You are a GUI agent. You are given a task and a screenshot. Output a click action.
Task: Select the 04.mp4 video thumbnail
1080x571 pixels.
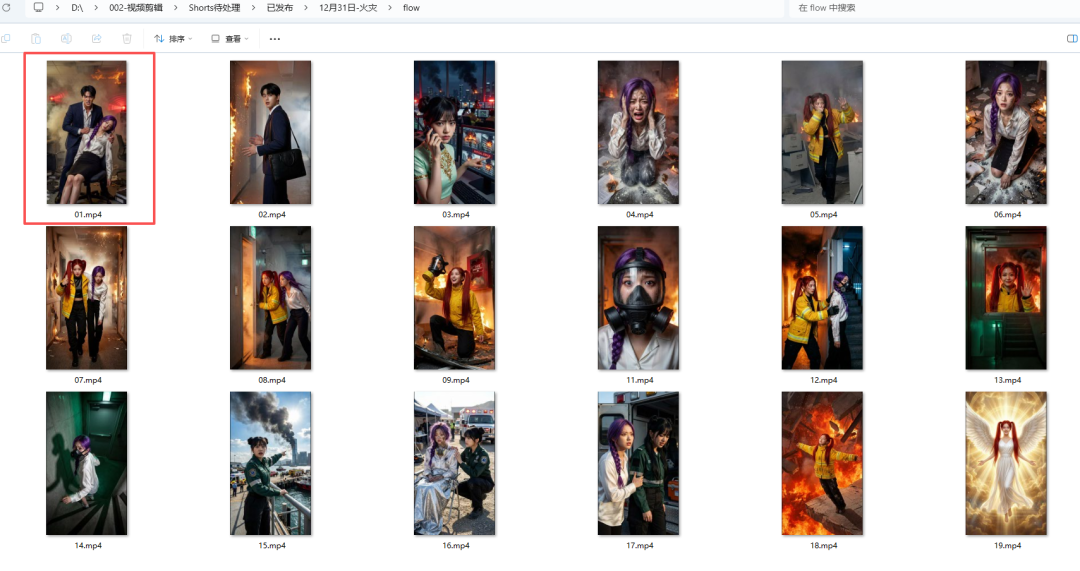(638, 132)
